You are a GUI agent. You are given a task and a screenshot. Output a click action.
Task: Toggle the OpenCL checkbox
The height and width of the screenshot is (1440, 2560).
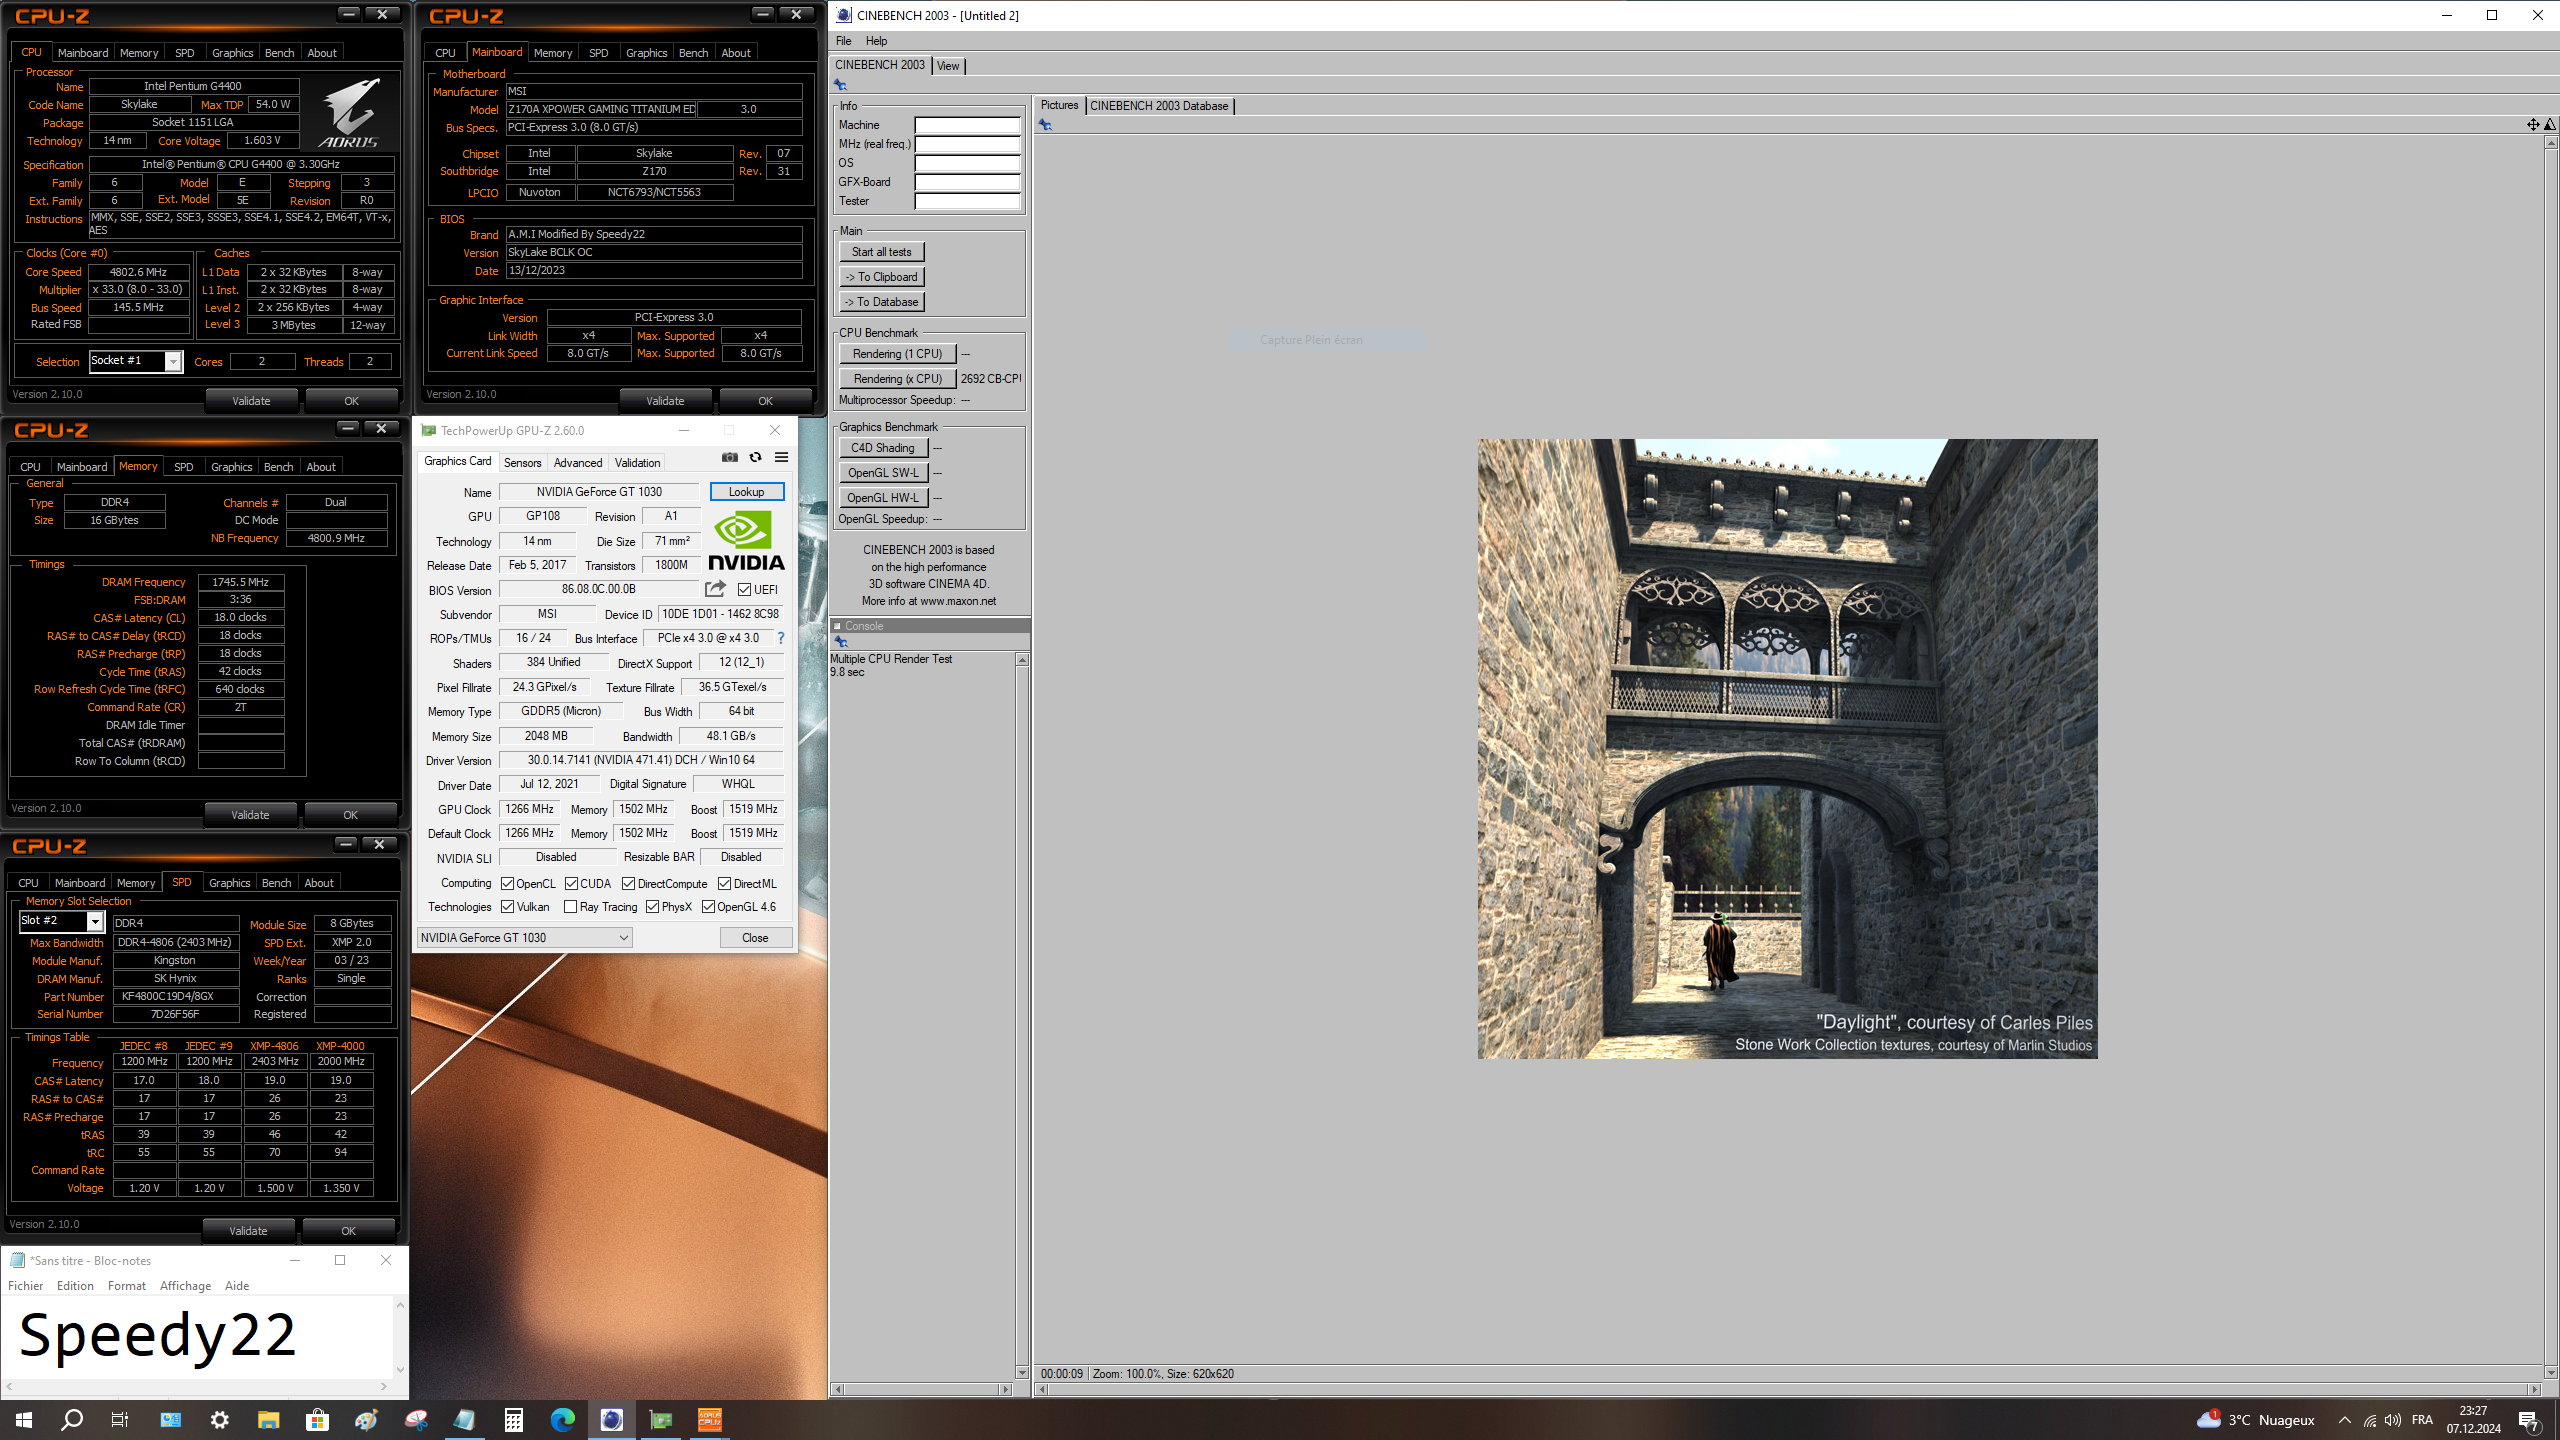coord(508,884)
